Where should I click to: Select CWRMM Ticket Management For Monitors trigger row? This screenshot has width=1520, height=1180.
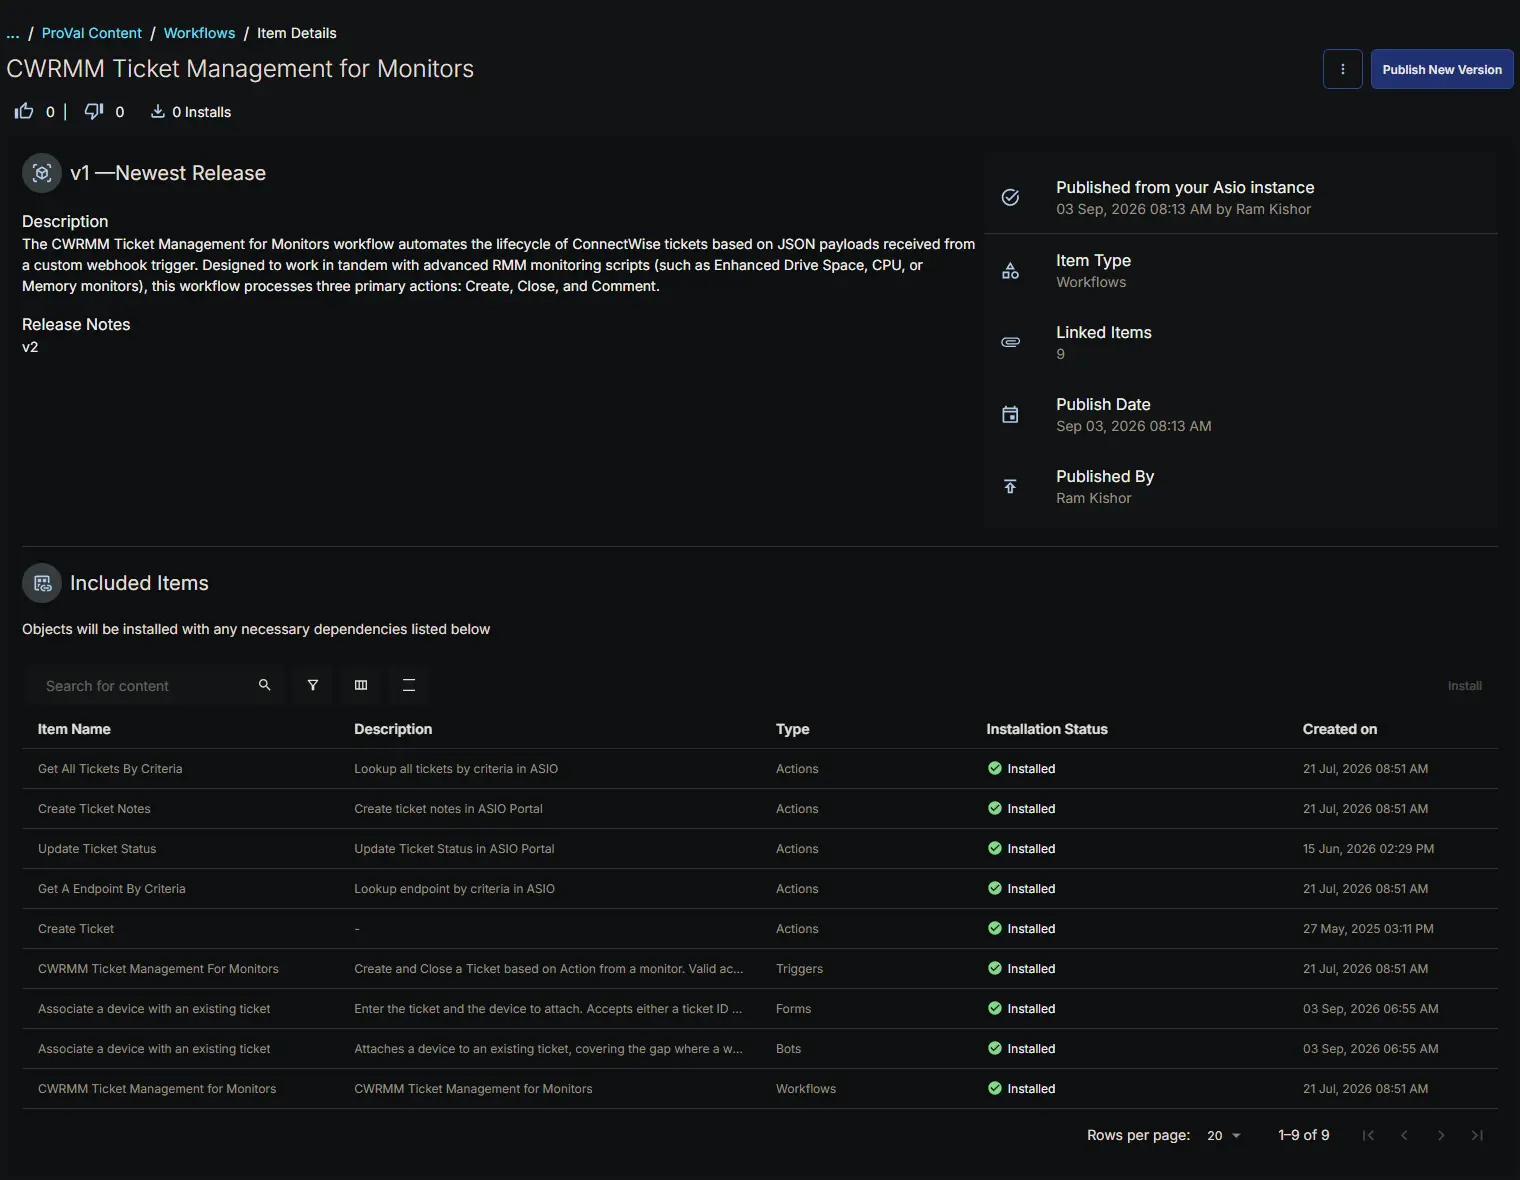[x=760, y=968]
